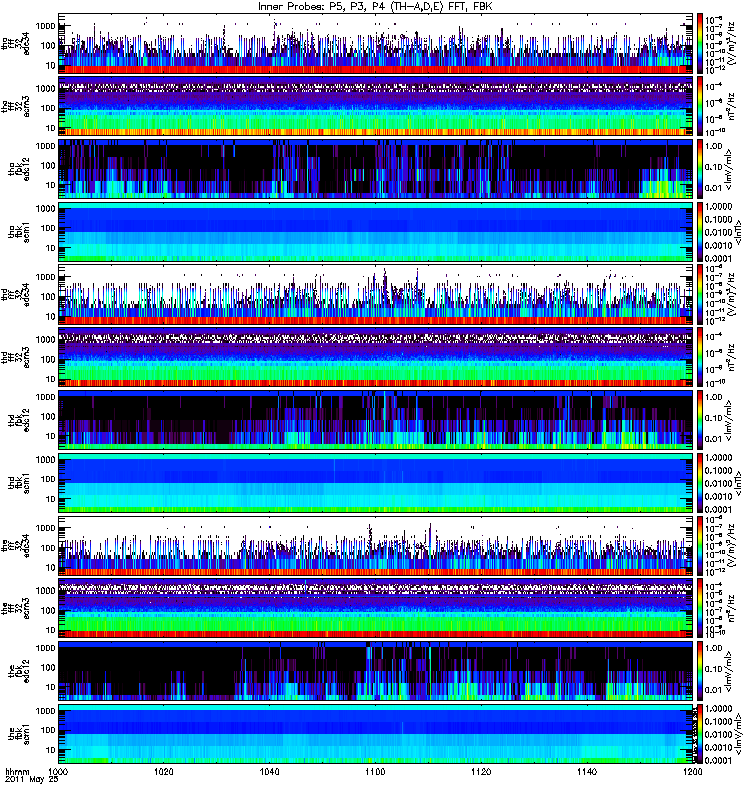Click the 'hhmm' axis unit label
The image size is (750, 800).
17,771
